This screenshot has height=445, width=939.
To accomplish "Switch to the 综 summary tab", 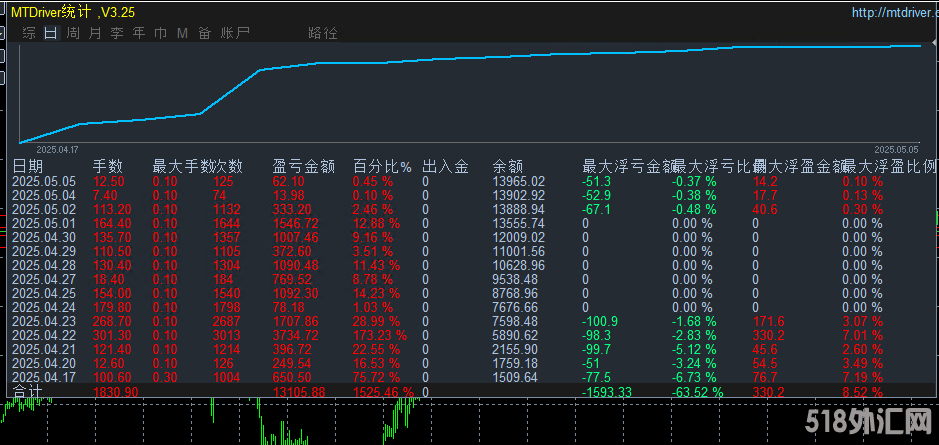I will [28, 33].
